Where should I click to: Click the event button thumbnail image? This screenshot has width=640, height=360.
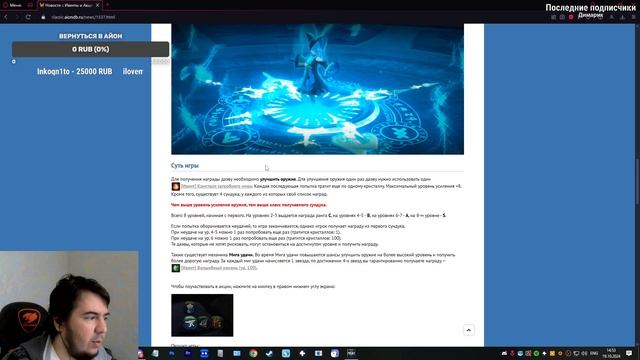[x=202, y=315]
